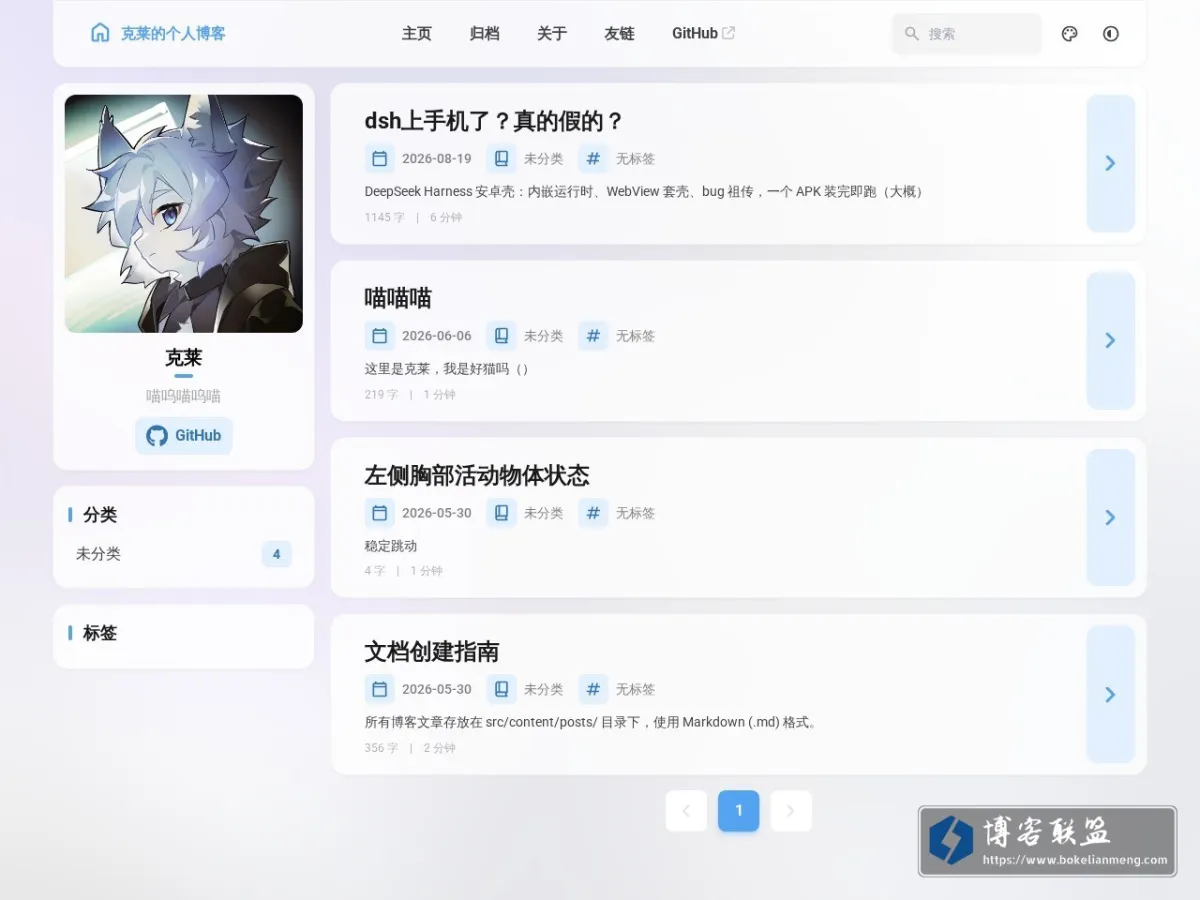
Task: Click the date 2026-06-06
Action: (437, 336)
